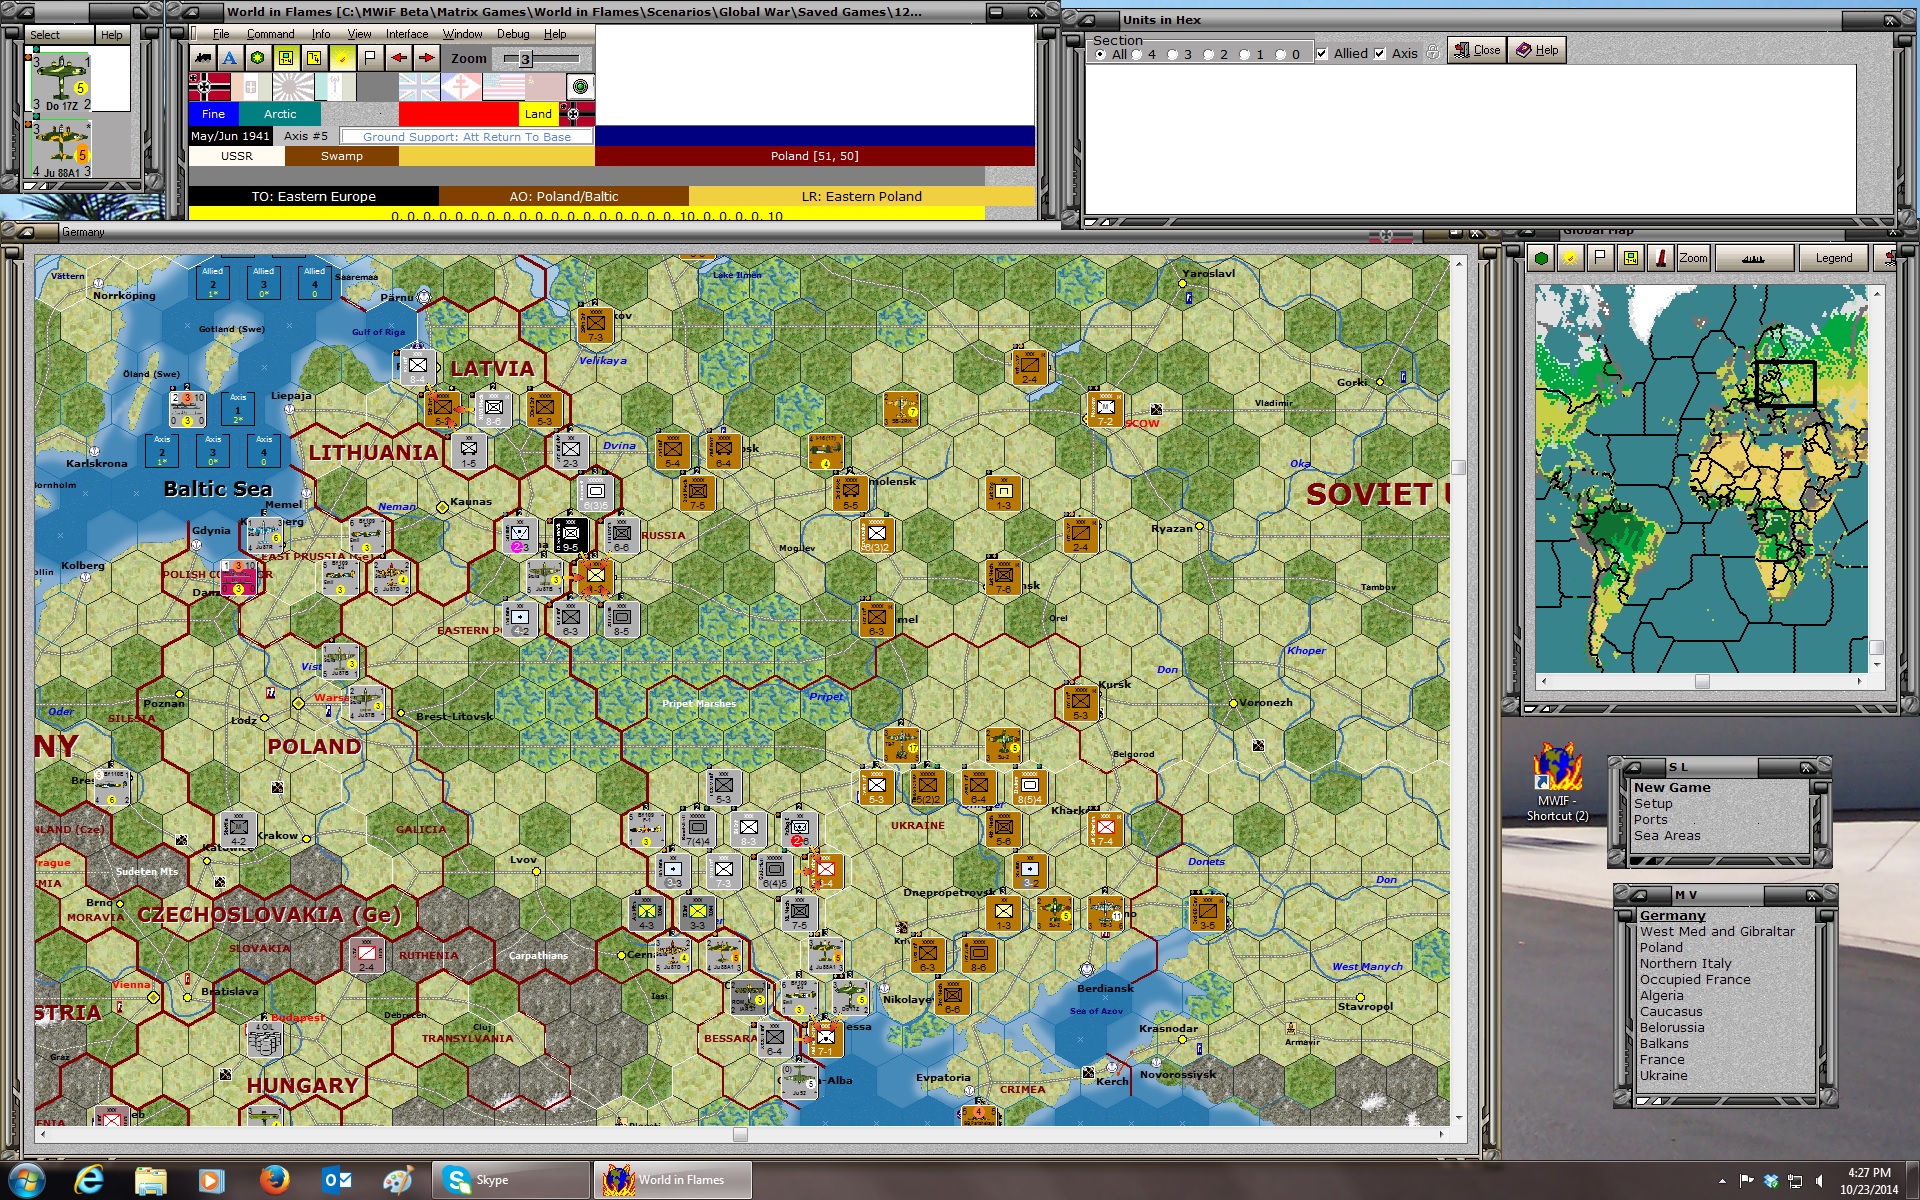1920x1200 pixels.
Task: Select the Section 3 radio button
Action: [1173, 55]
